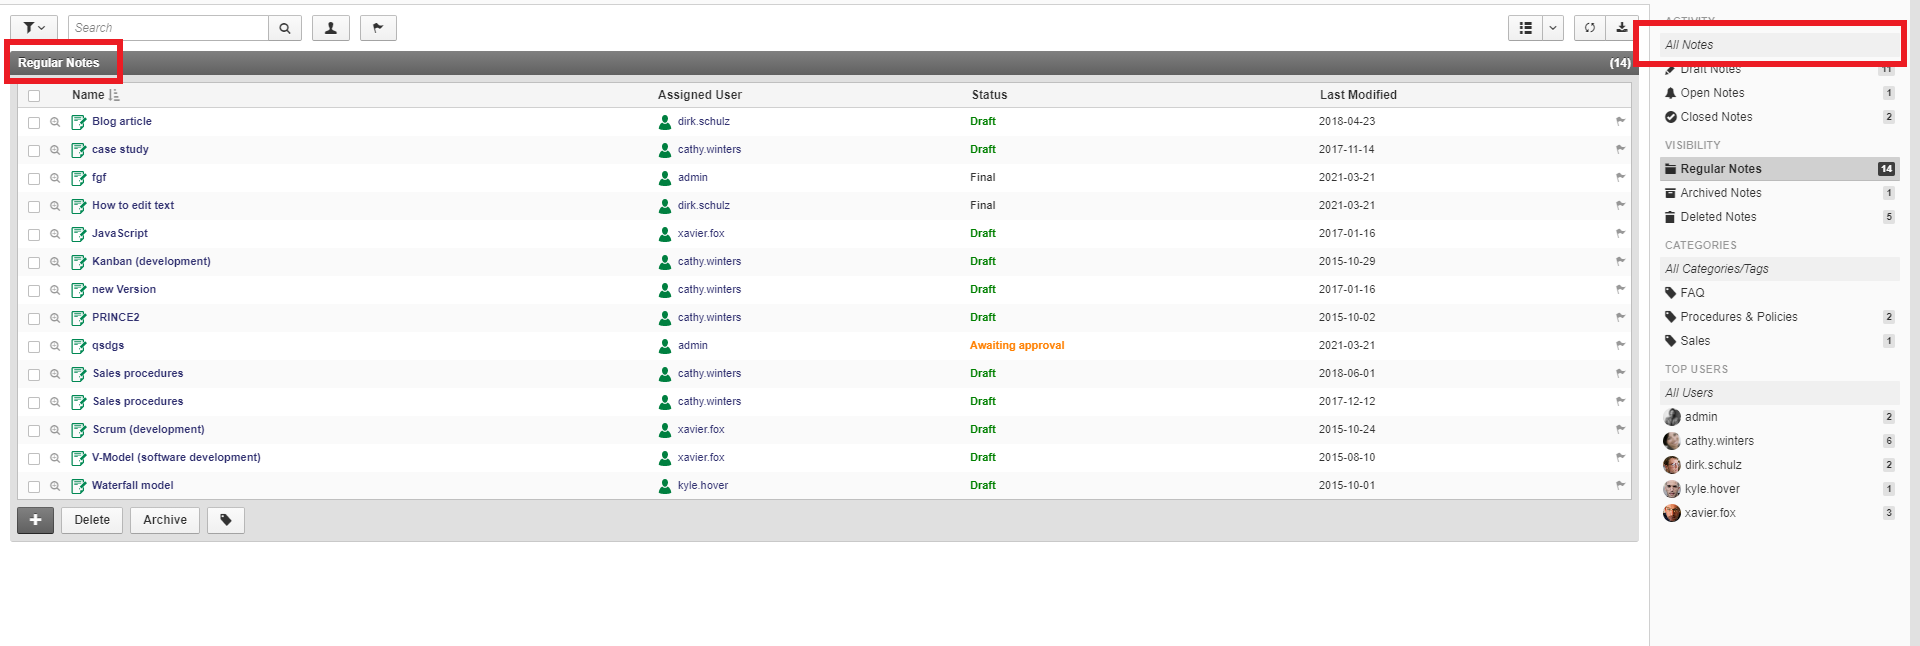Click into the Search input field
The image size is (1920, 646).
168,28
